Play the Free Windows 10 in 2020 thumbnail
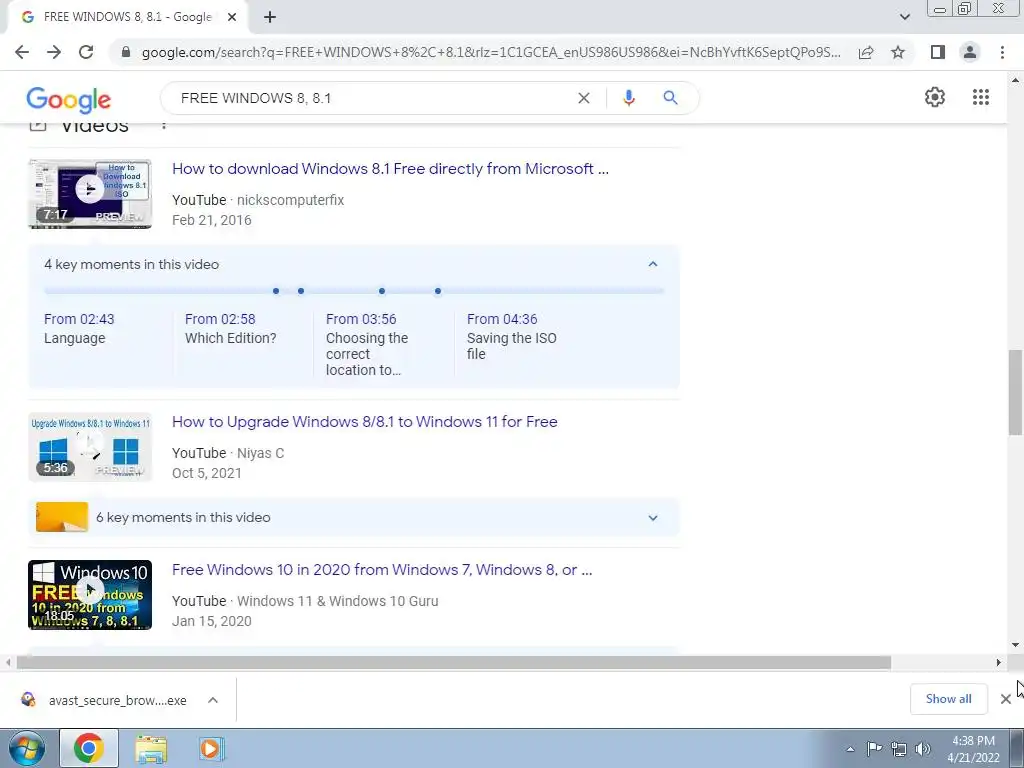Screen dimensions: 1024x768 pos(89,595)
